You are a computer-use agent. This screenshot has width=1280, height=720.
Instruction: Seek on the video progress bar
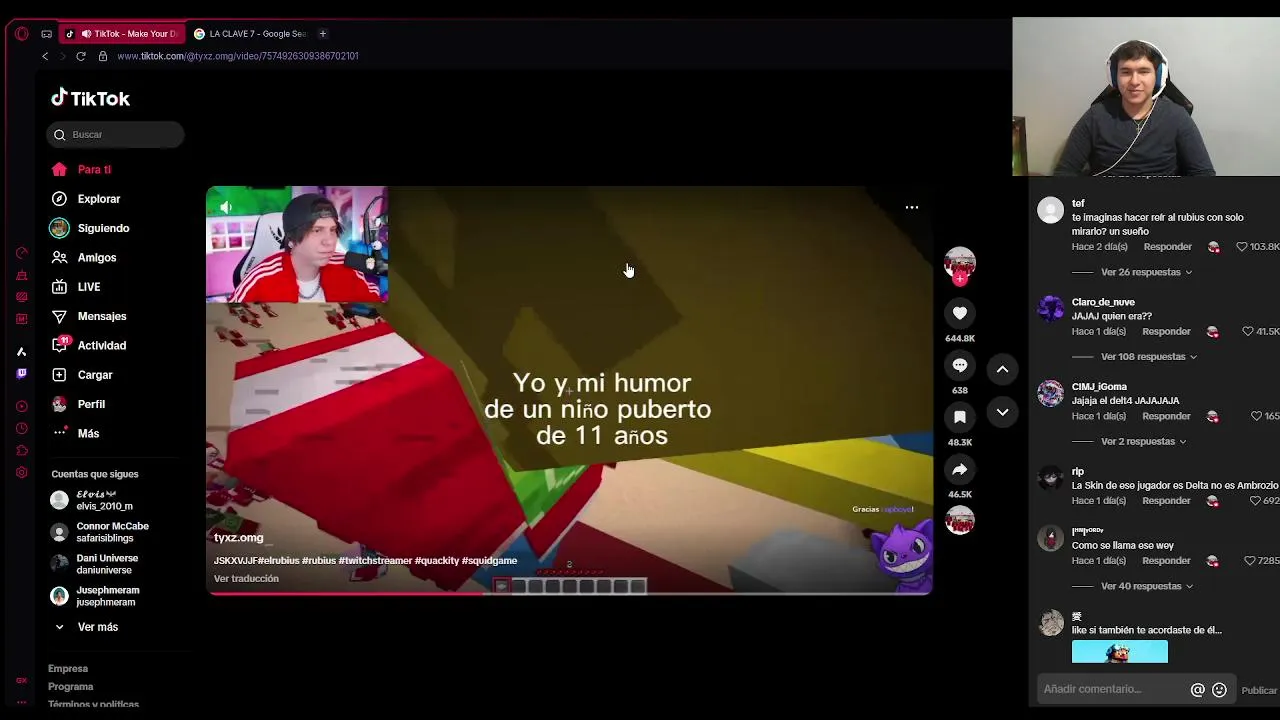569,594
